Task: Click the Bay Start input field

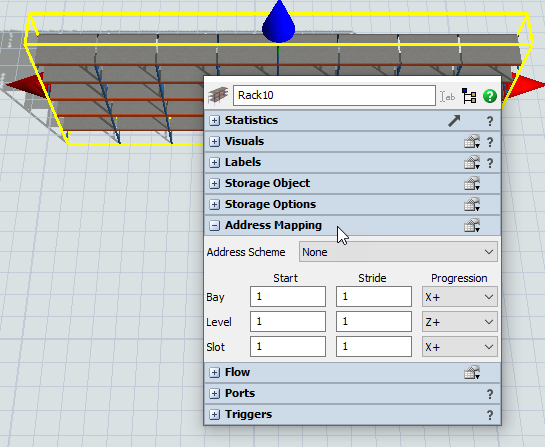Action: (x=288, y=296)
